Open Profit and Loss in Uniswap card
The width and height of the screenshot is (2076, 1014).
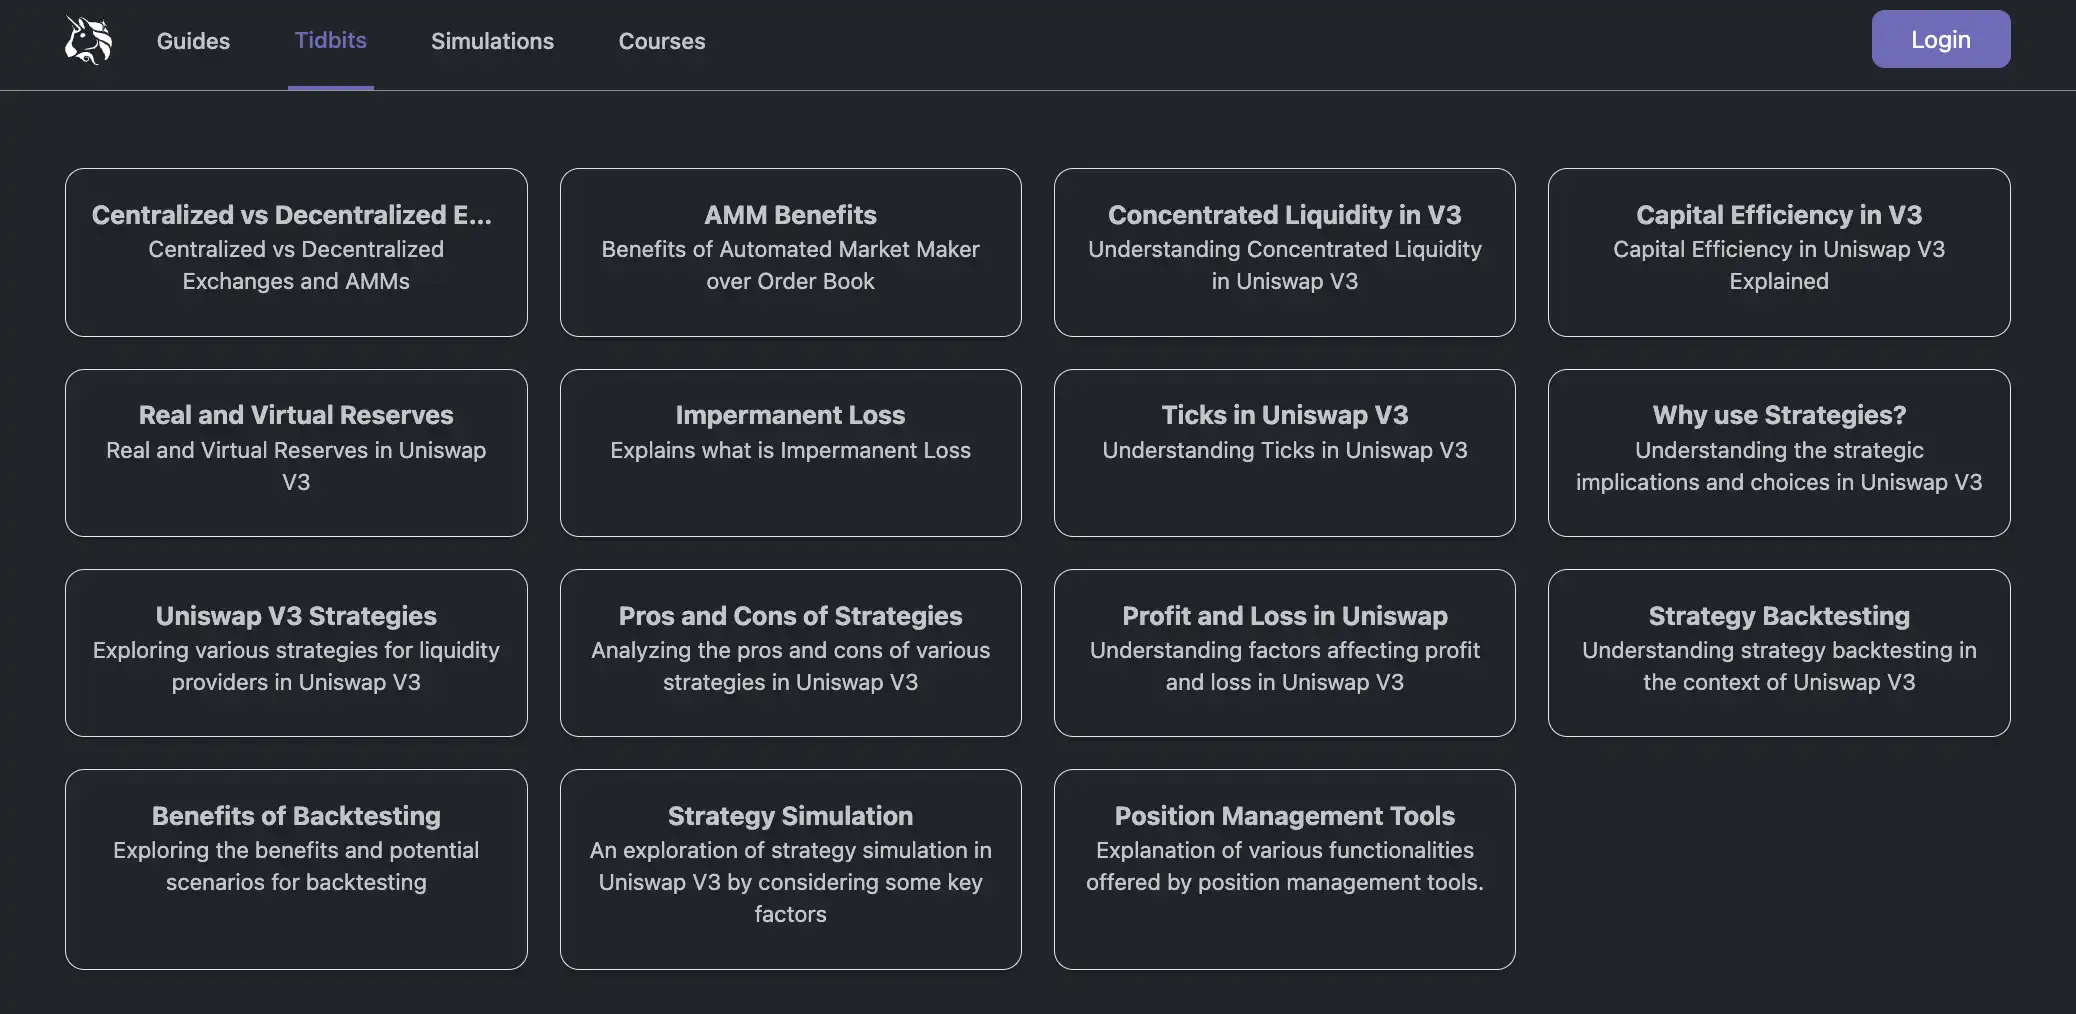point(1284,652)
